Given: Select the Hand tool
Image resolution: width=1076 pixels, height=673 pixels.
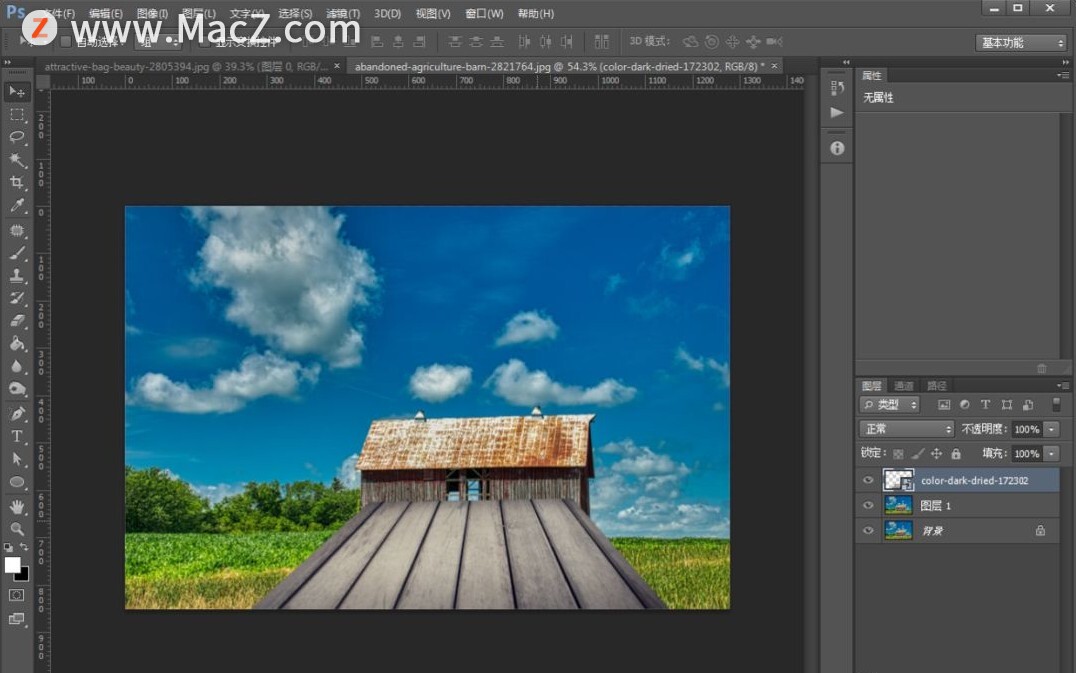Looking at the screenshot, I should tap(17, 506).
